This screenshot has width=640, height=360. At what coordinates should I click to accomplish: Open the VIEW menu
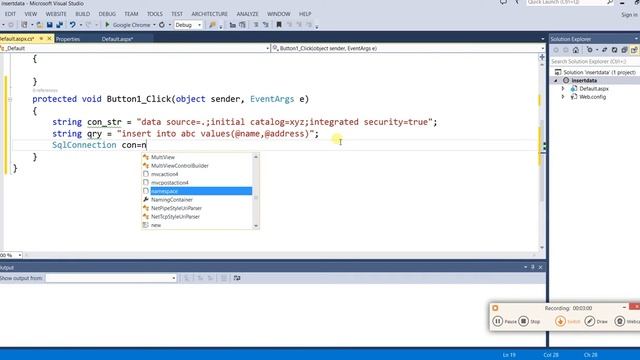31,14
